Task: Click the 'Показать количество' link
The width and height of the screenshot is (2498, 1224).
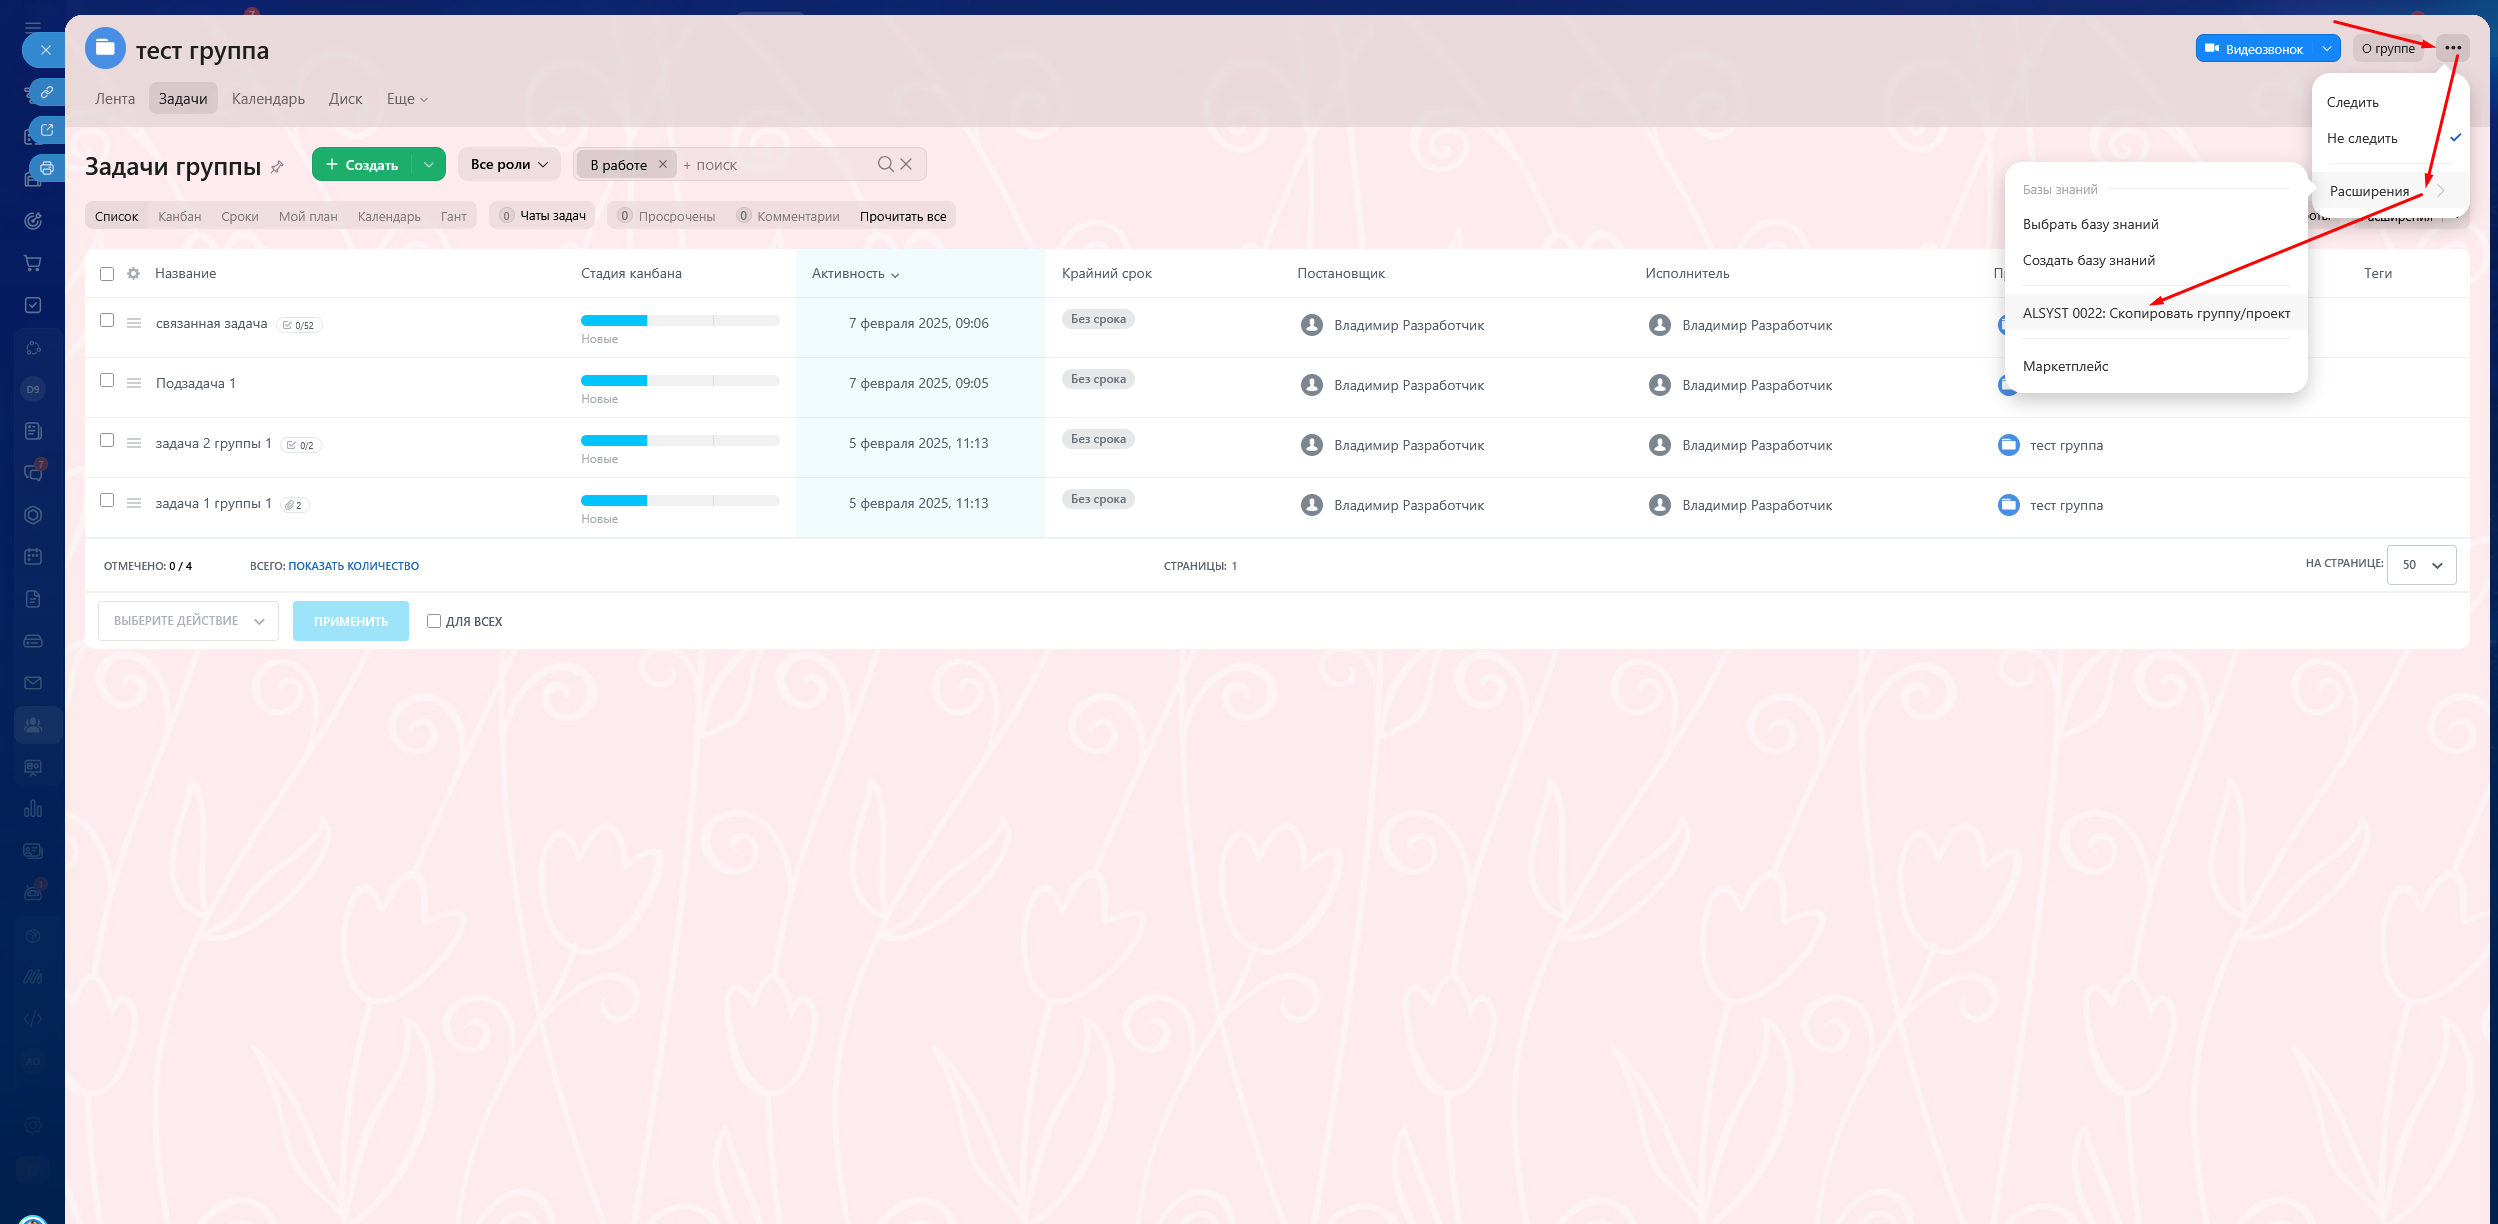Action: coord(353,566)
